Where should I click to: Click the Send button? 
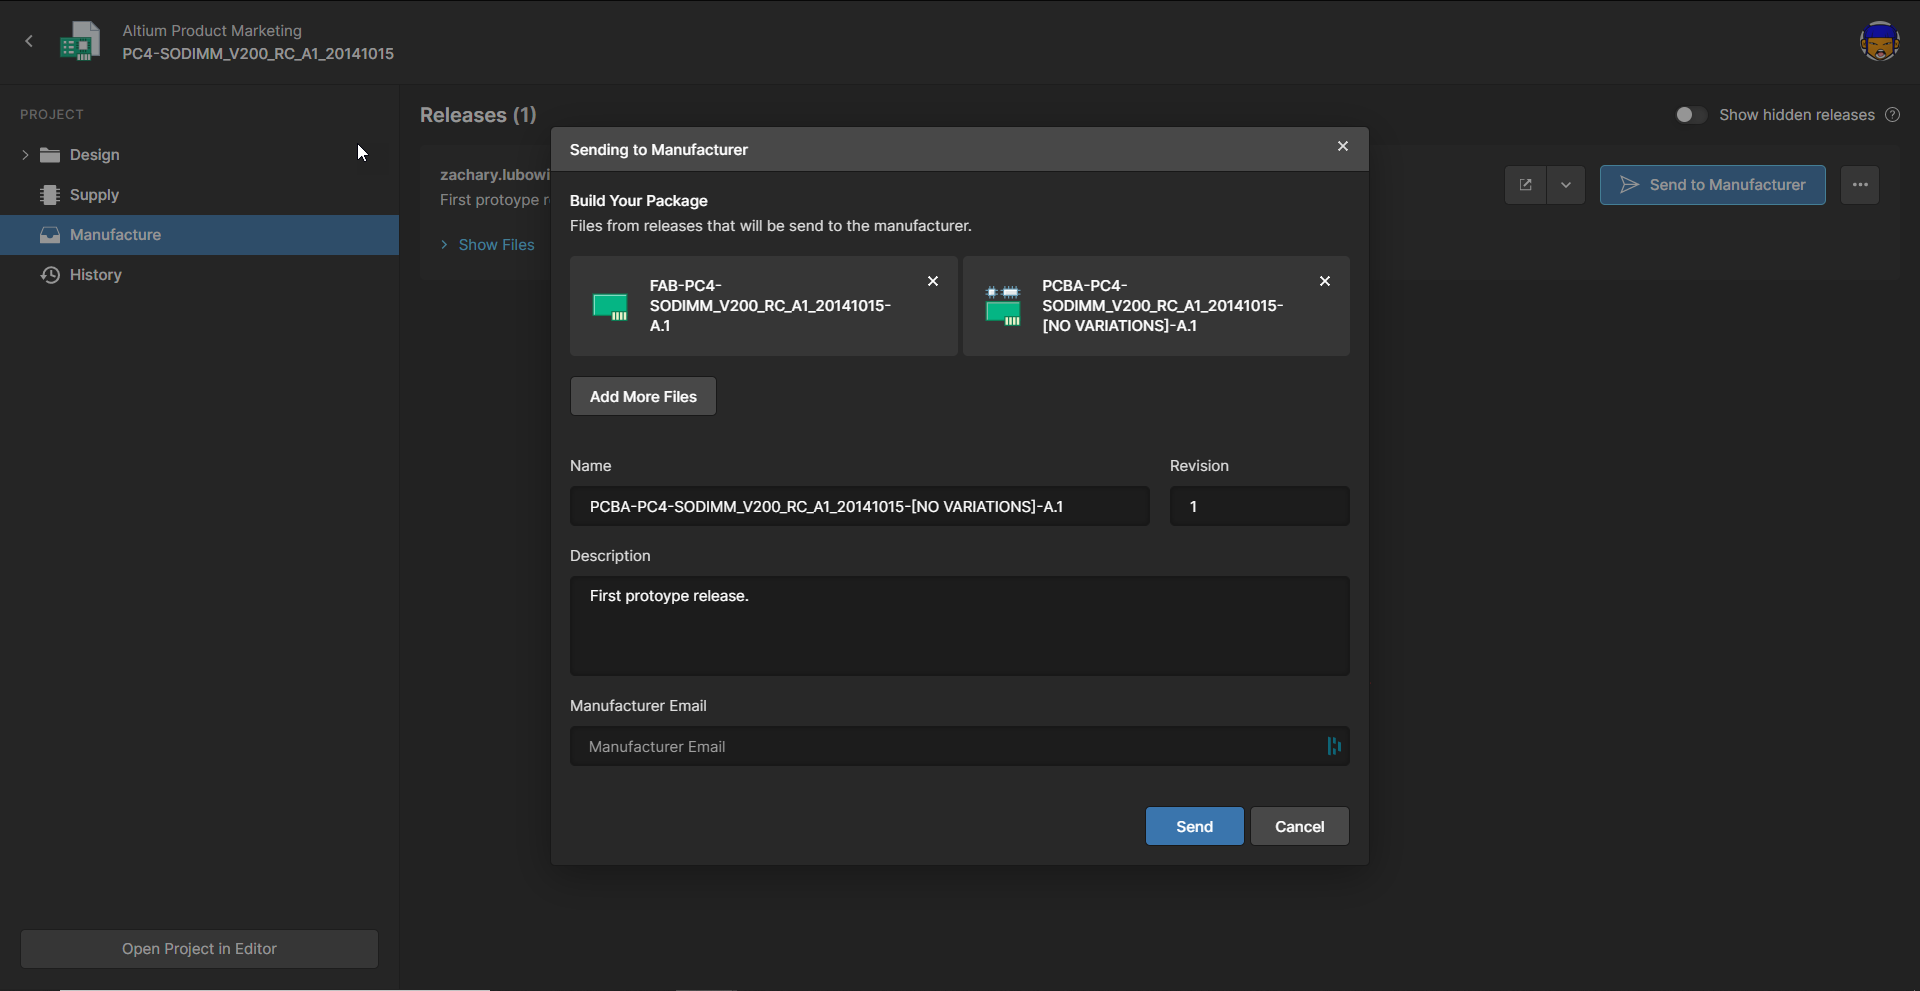(x=1195, y=827)
